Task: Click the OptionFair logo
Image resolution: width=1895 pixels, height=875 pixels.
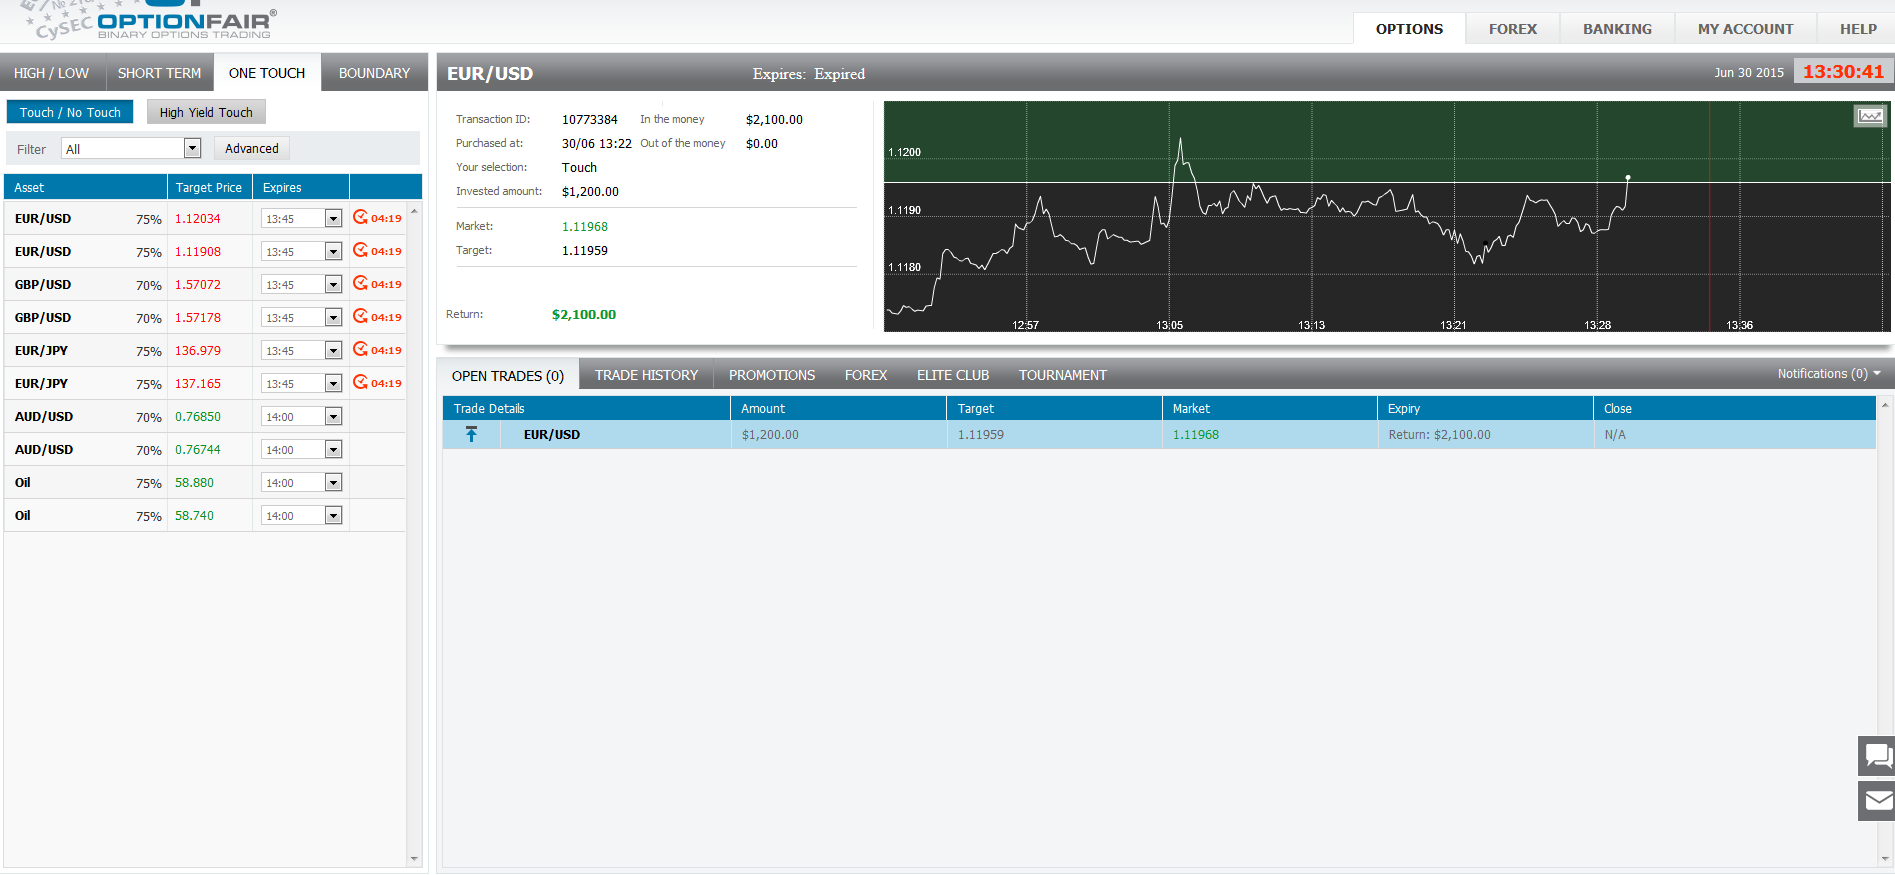Action: pos(185,22)
